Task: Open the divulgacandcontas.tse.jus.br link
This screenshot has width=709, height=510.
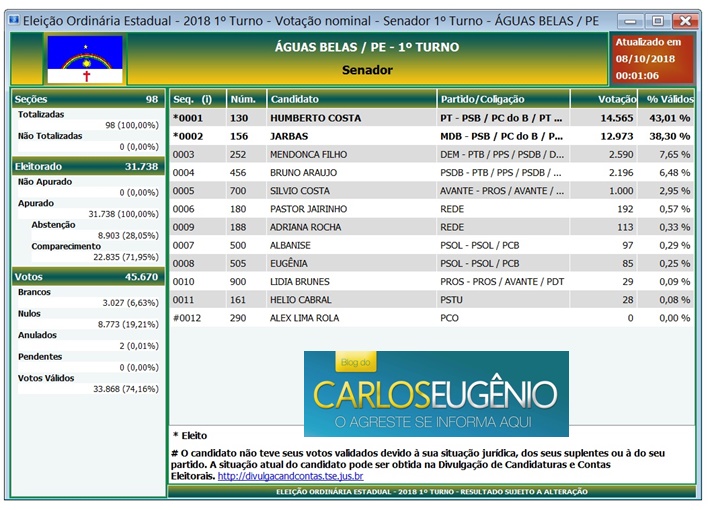Action: point(290,476)
